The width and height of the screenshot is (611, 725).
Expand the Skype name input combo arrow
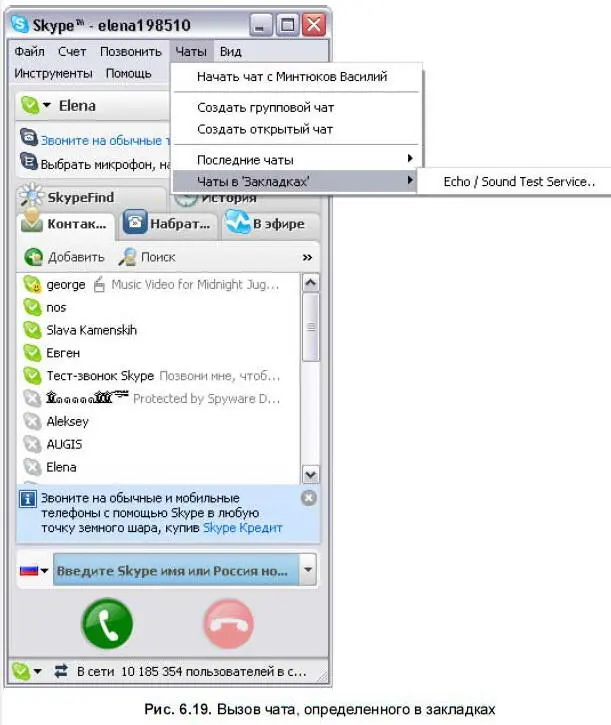click(308, 570)
